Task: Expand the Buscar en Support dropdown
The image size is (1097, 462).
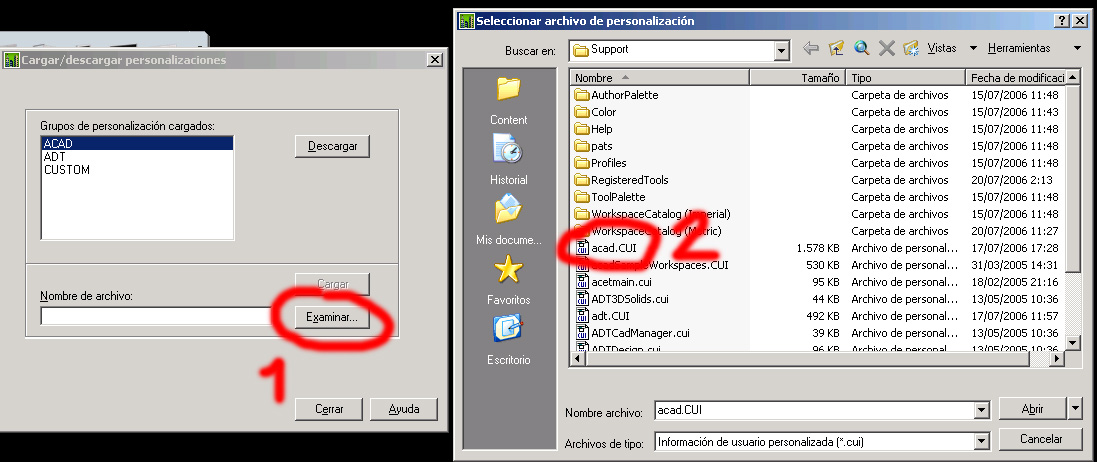Action: [782, 50]
